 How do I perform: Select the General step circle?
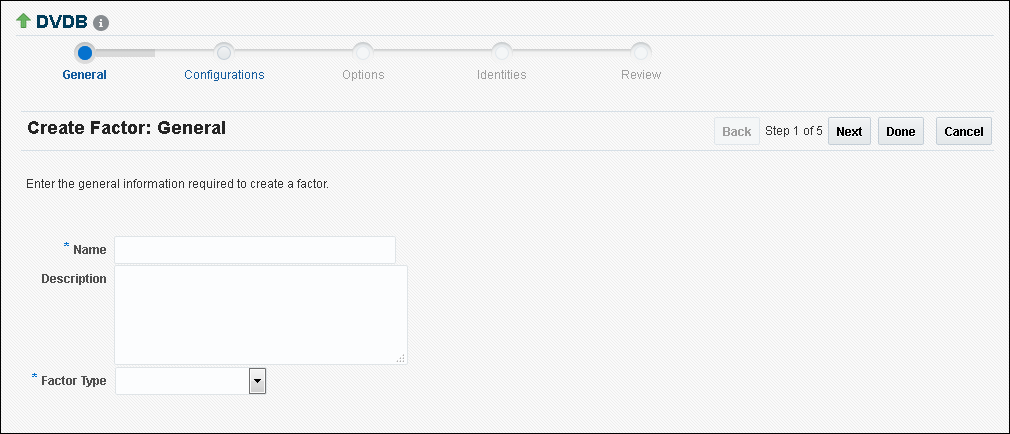click(85, 51)
